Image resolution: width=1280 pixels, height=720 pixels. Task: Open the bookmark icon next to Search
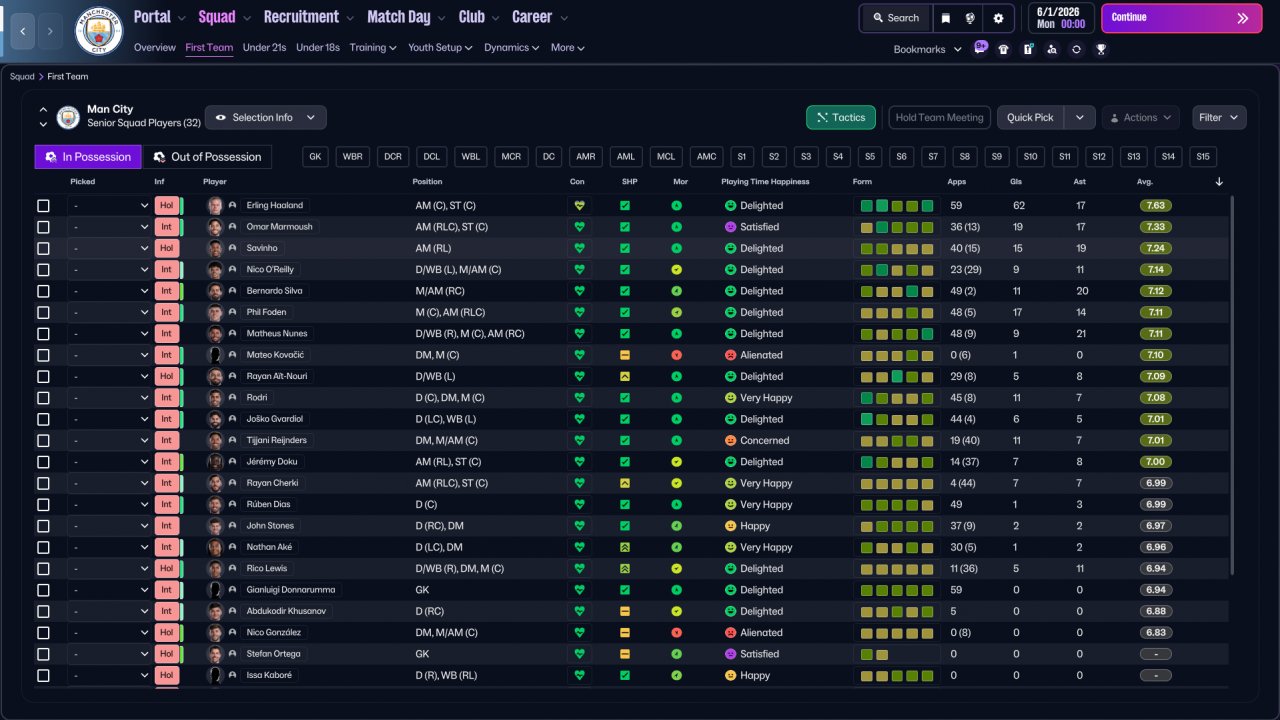(945, 18)
